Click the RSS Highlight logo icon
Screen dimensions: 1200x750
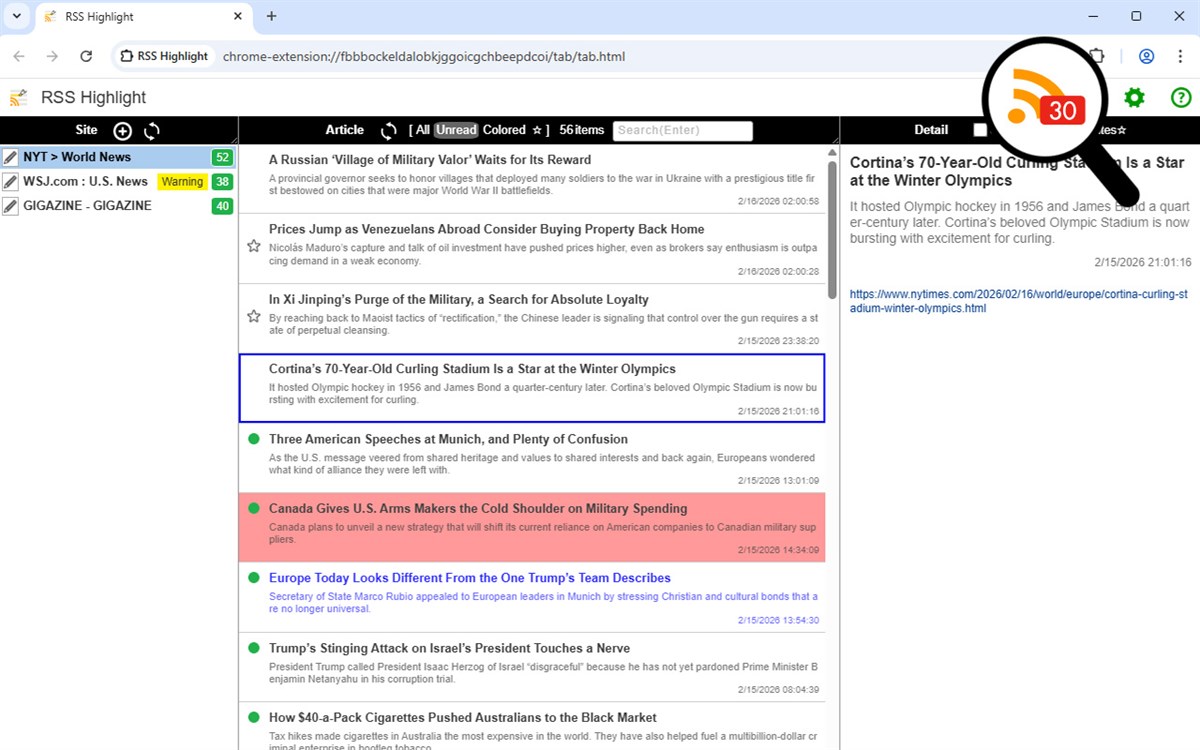pos(19,97)
